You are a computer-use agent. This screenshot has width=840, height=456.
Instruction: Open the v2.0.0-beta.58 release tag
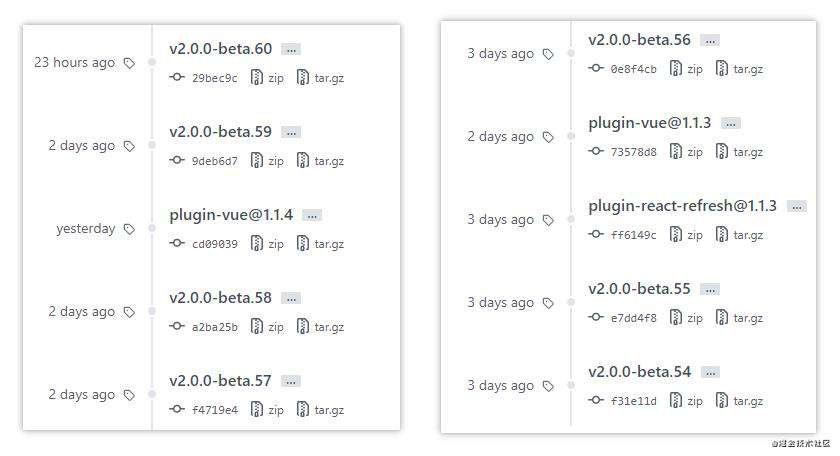point(220,298)
